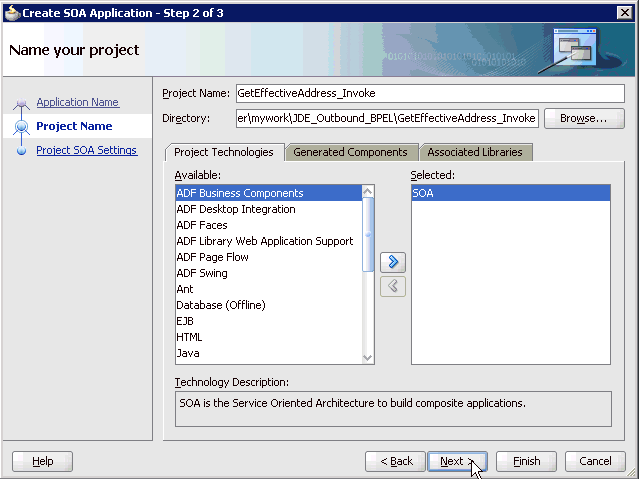Focus the Directory path field

click(x=387, y=118)
